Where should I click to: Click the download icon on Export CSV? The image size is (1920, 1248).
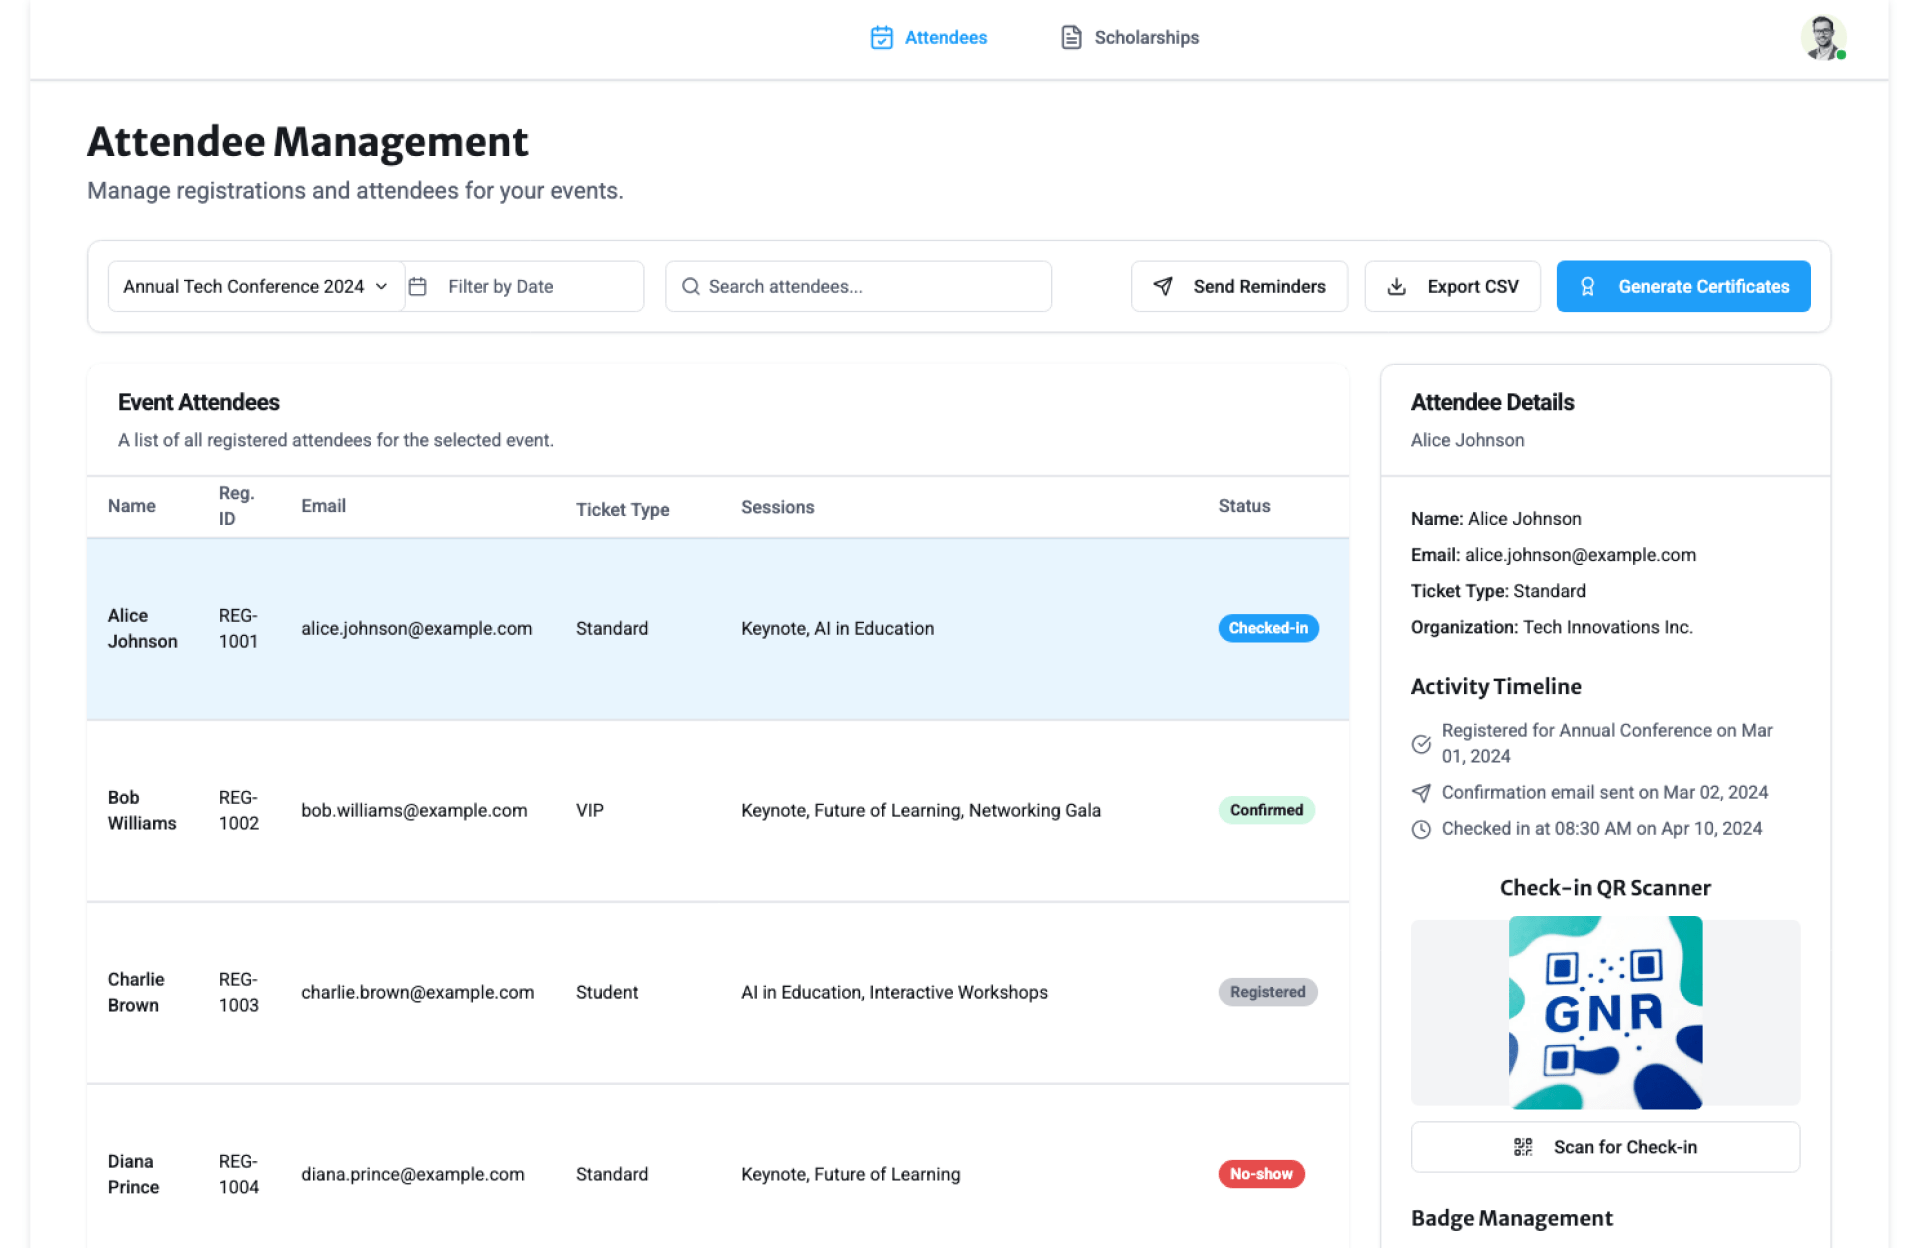click(x=1397, y=287)
